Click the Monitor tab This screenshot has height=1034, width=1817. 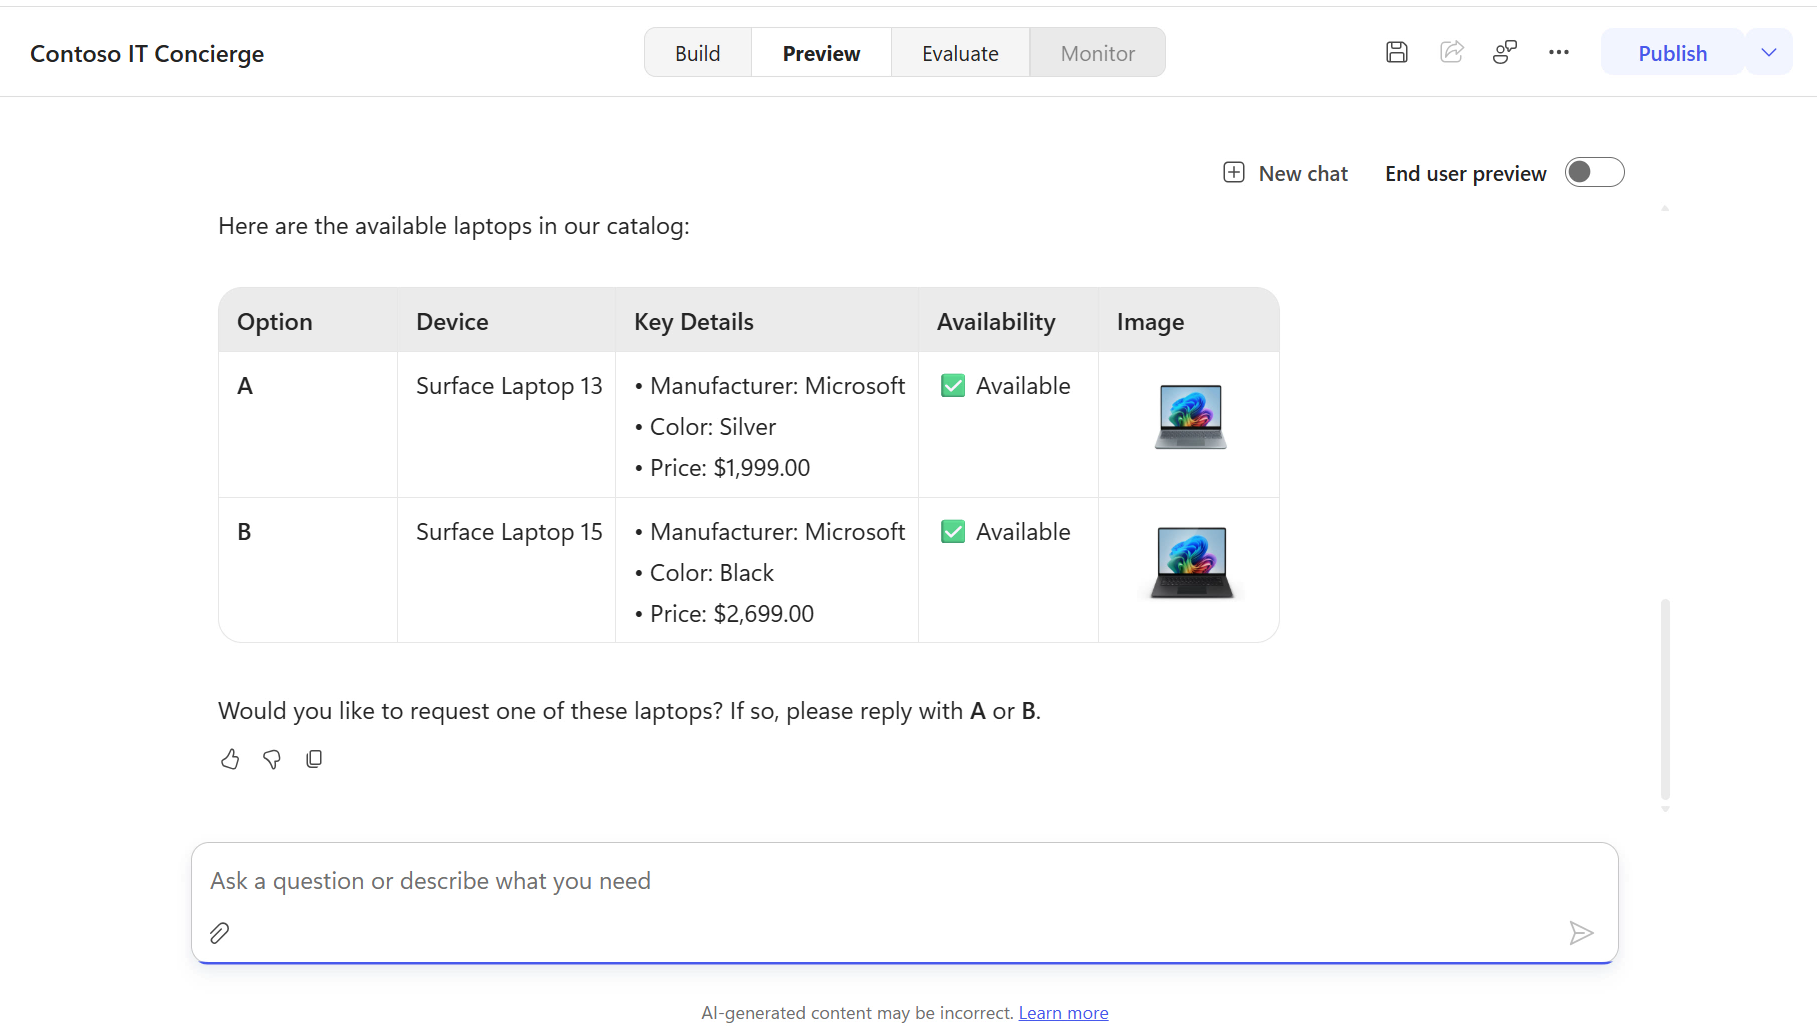click(1097, 53)
